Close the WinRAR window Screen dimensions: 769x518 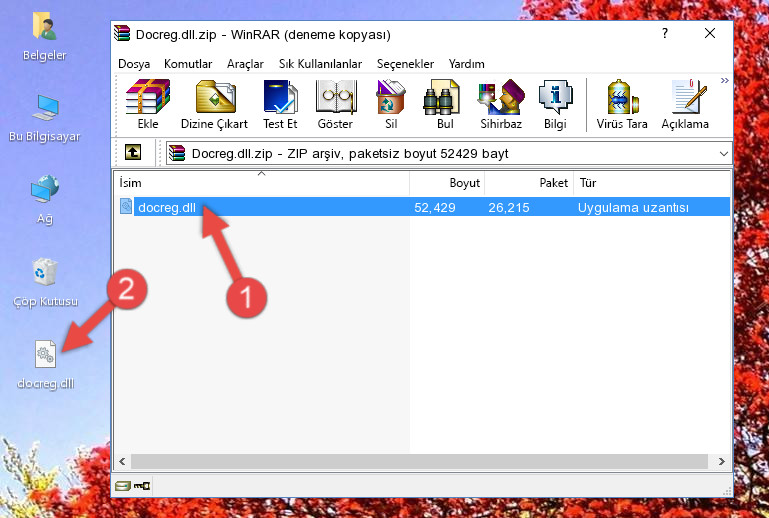[x=710, y=33]
